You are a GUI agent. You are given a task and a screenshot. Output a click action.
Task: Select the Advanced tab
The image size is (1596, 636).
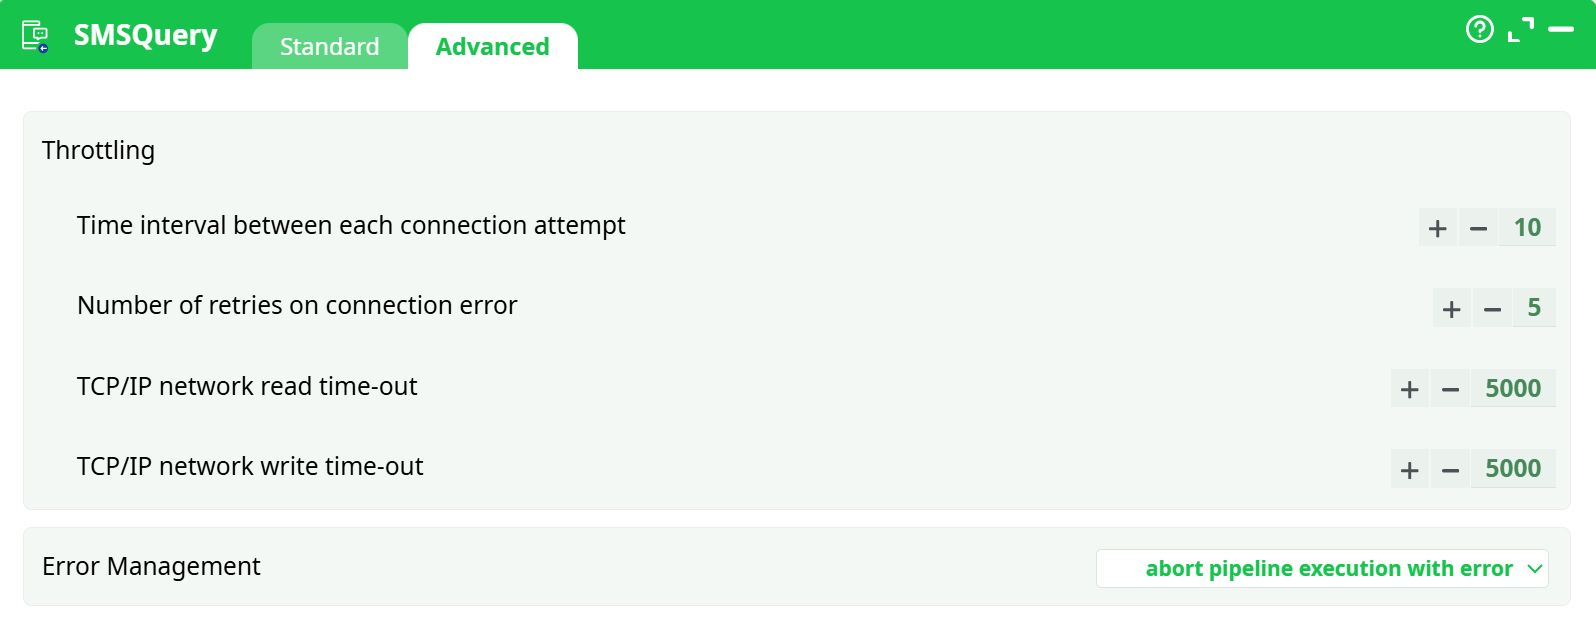pos(492,47)
